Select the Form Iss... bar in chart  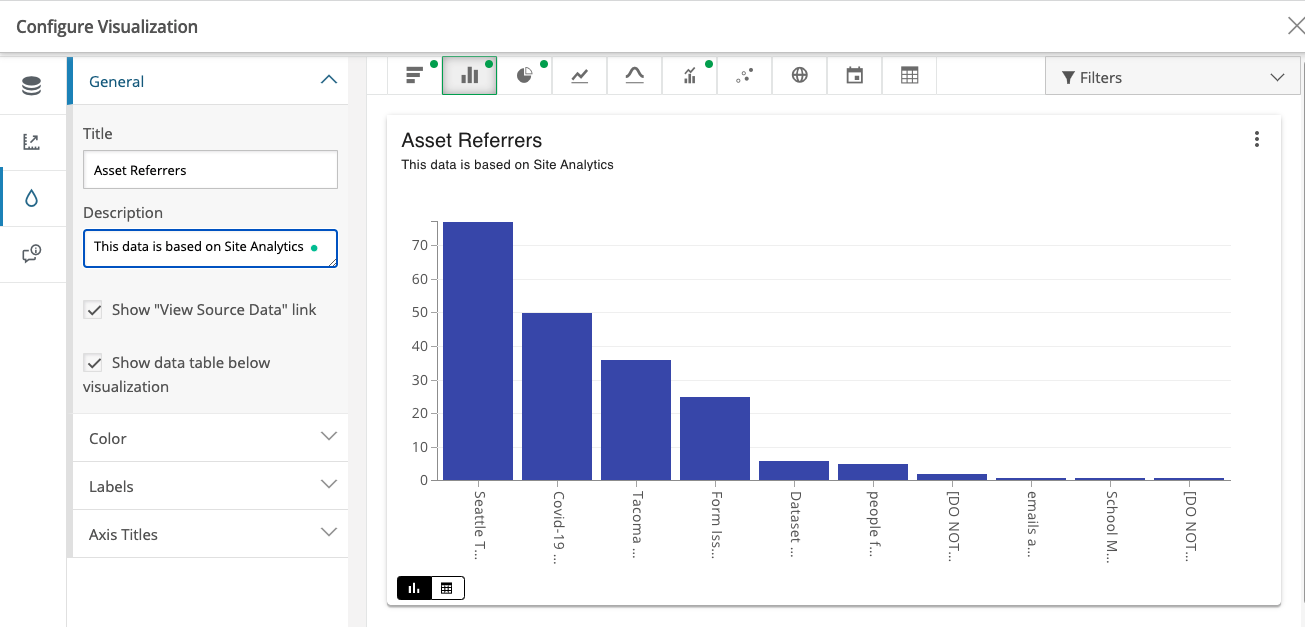715,438
